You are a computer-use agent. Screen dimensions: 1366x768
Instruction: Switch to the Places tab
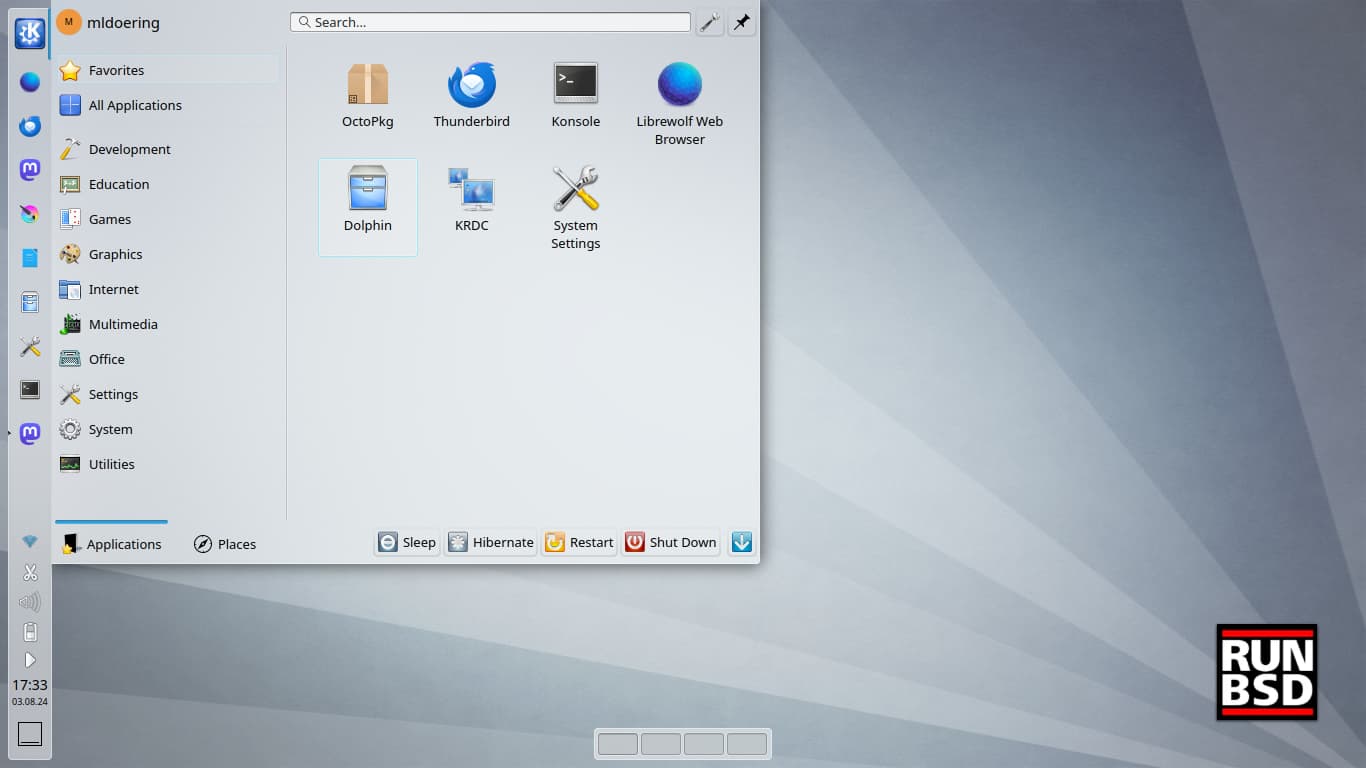(224, 544)
